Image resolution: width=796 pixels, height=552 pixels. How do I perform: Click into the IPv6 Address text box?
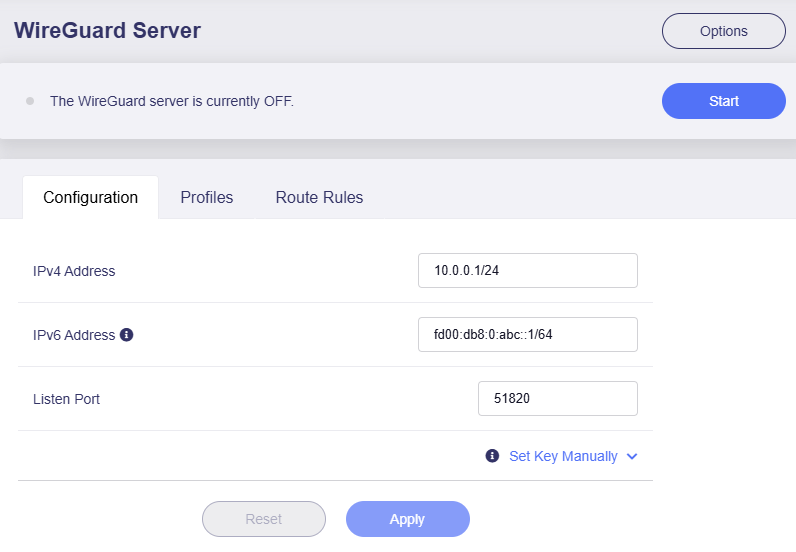527,335
